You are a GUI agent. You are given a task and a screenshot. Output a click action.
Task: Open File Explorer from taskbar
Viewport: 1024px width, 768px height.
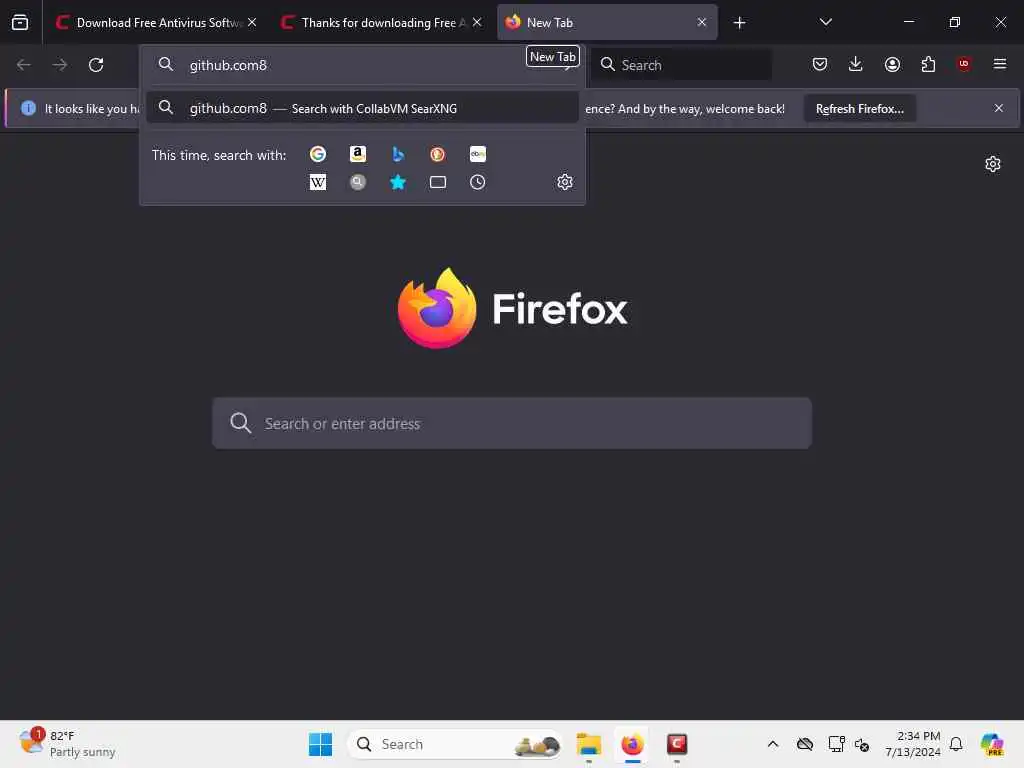pyautogui.click(x=588, y=744)
